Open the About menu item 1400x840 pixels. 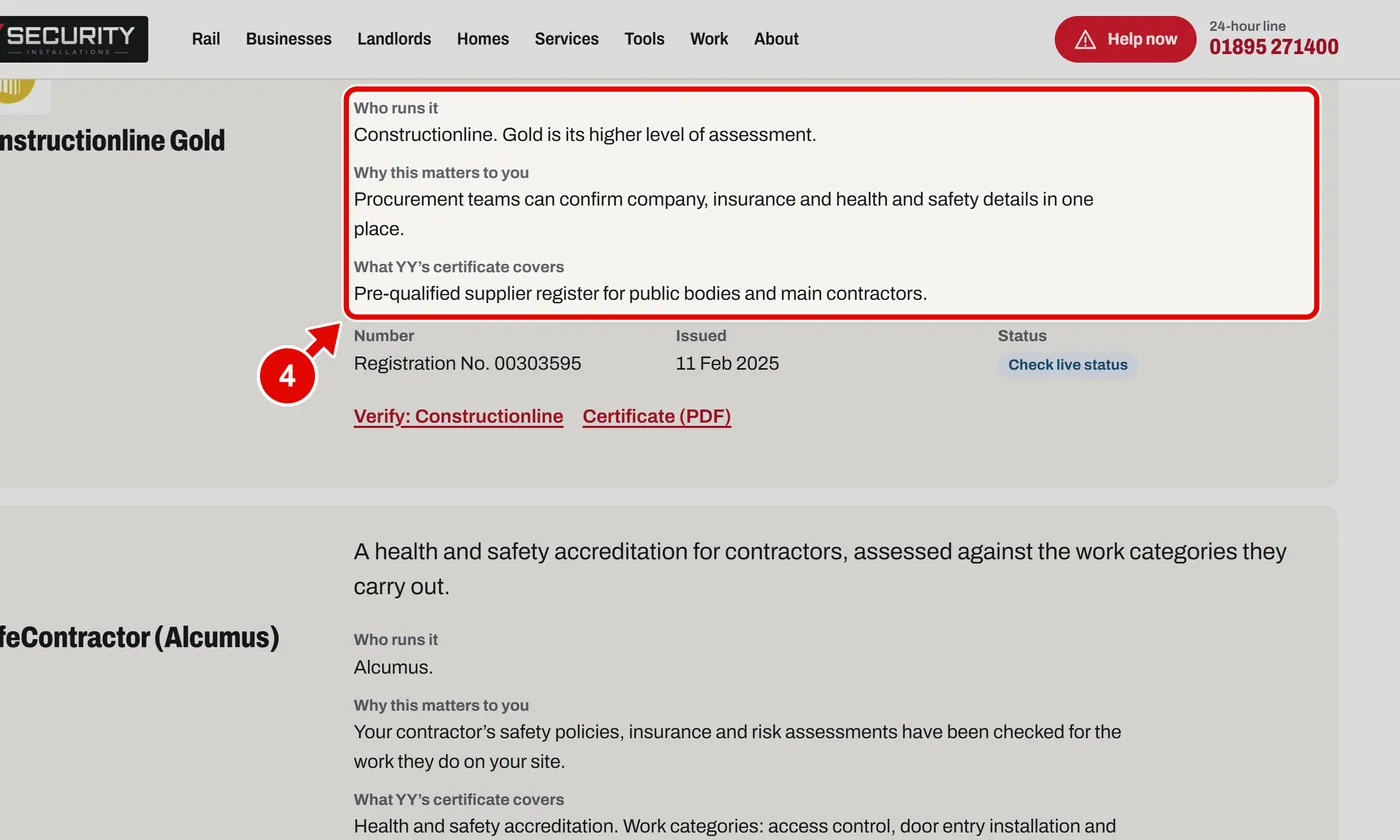click(776, 39)
